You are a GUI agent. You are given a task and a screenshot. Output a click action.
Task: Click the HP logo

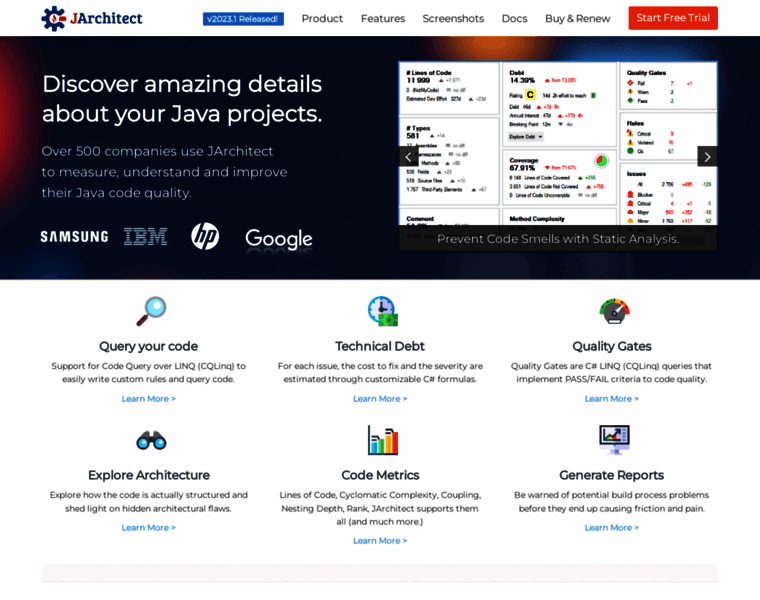(205, 236)
